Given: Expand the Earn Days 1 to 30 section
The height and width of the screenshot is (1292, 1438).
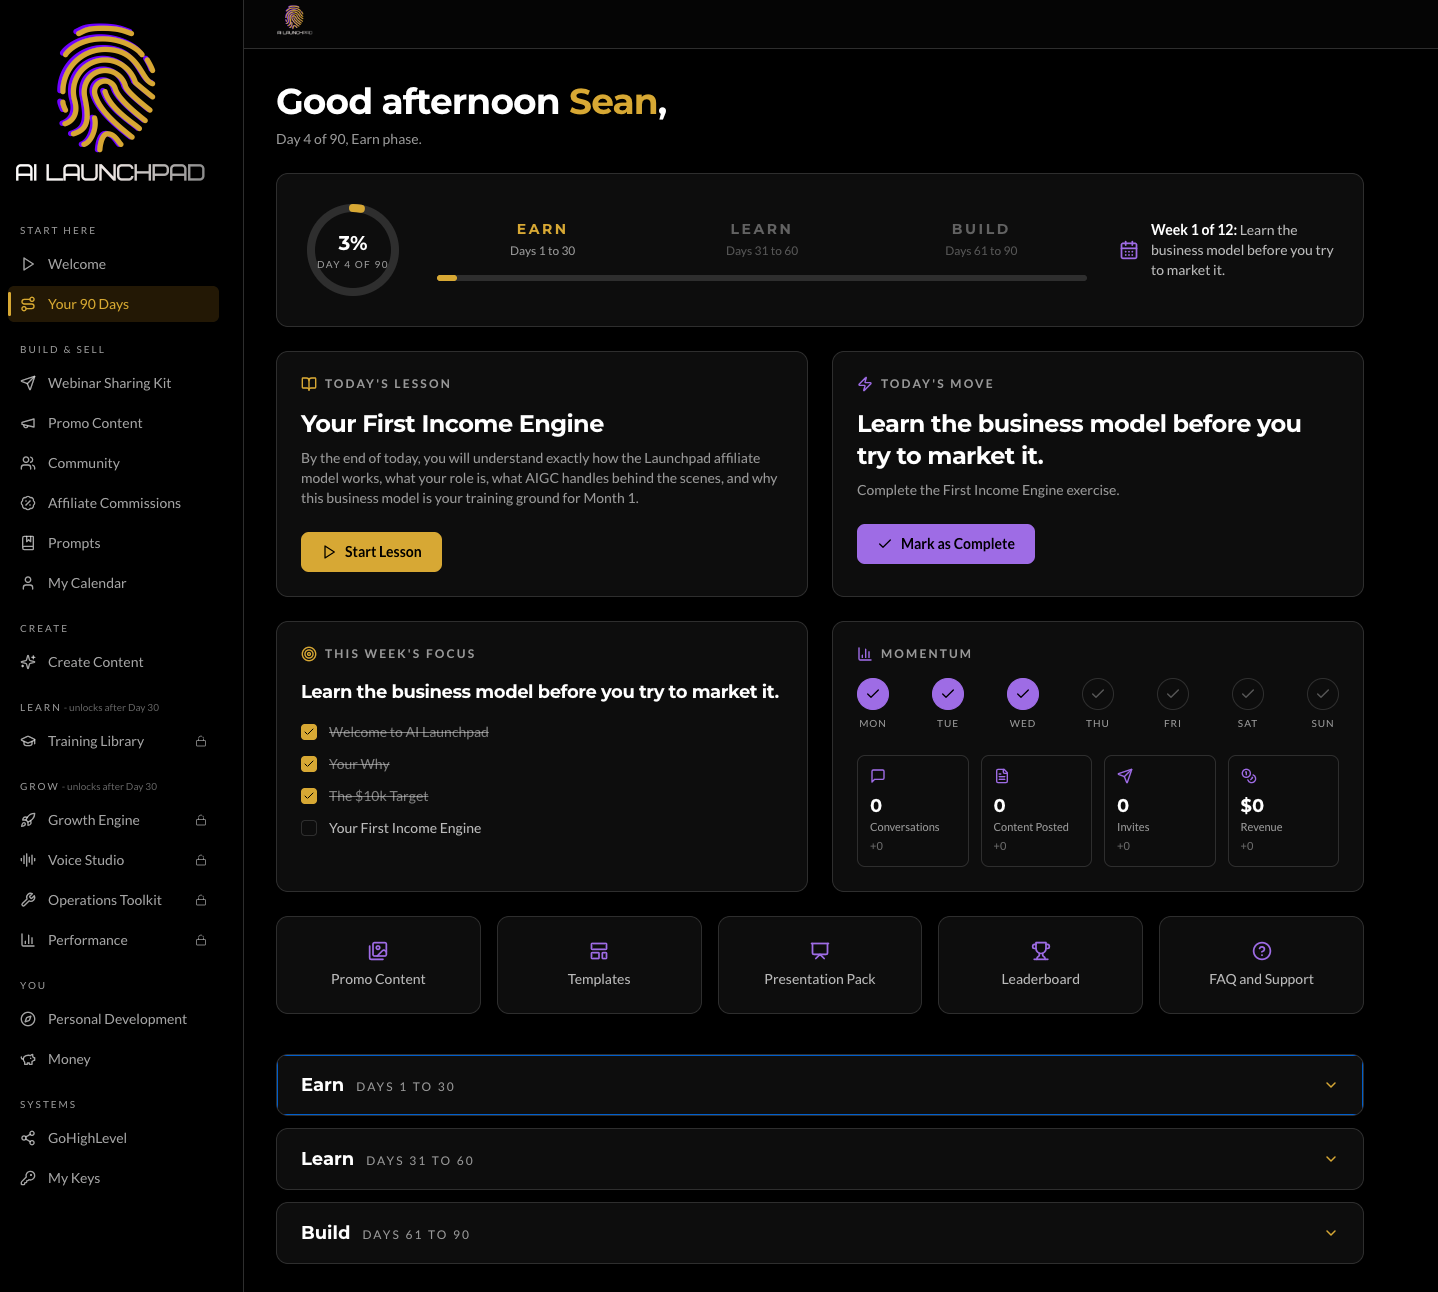Looking at the screenshot, I should (x=820, y=1085).
